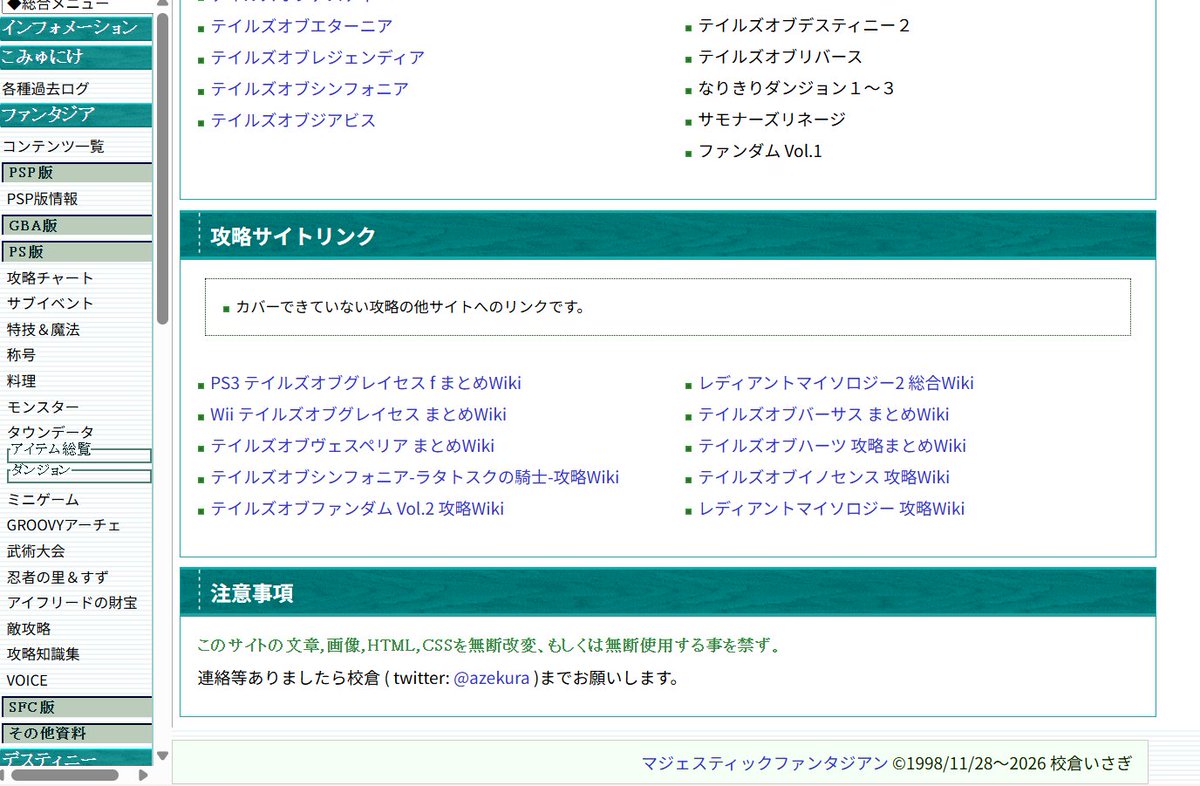
Task: Open レディアントマイソロジー2 総合Wiki
Action: [x=836, y=383]
